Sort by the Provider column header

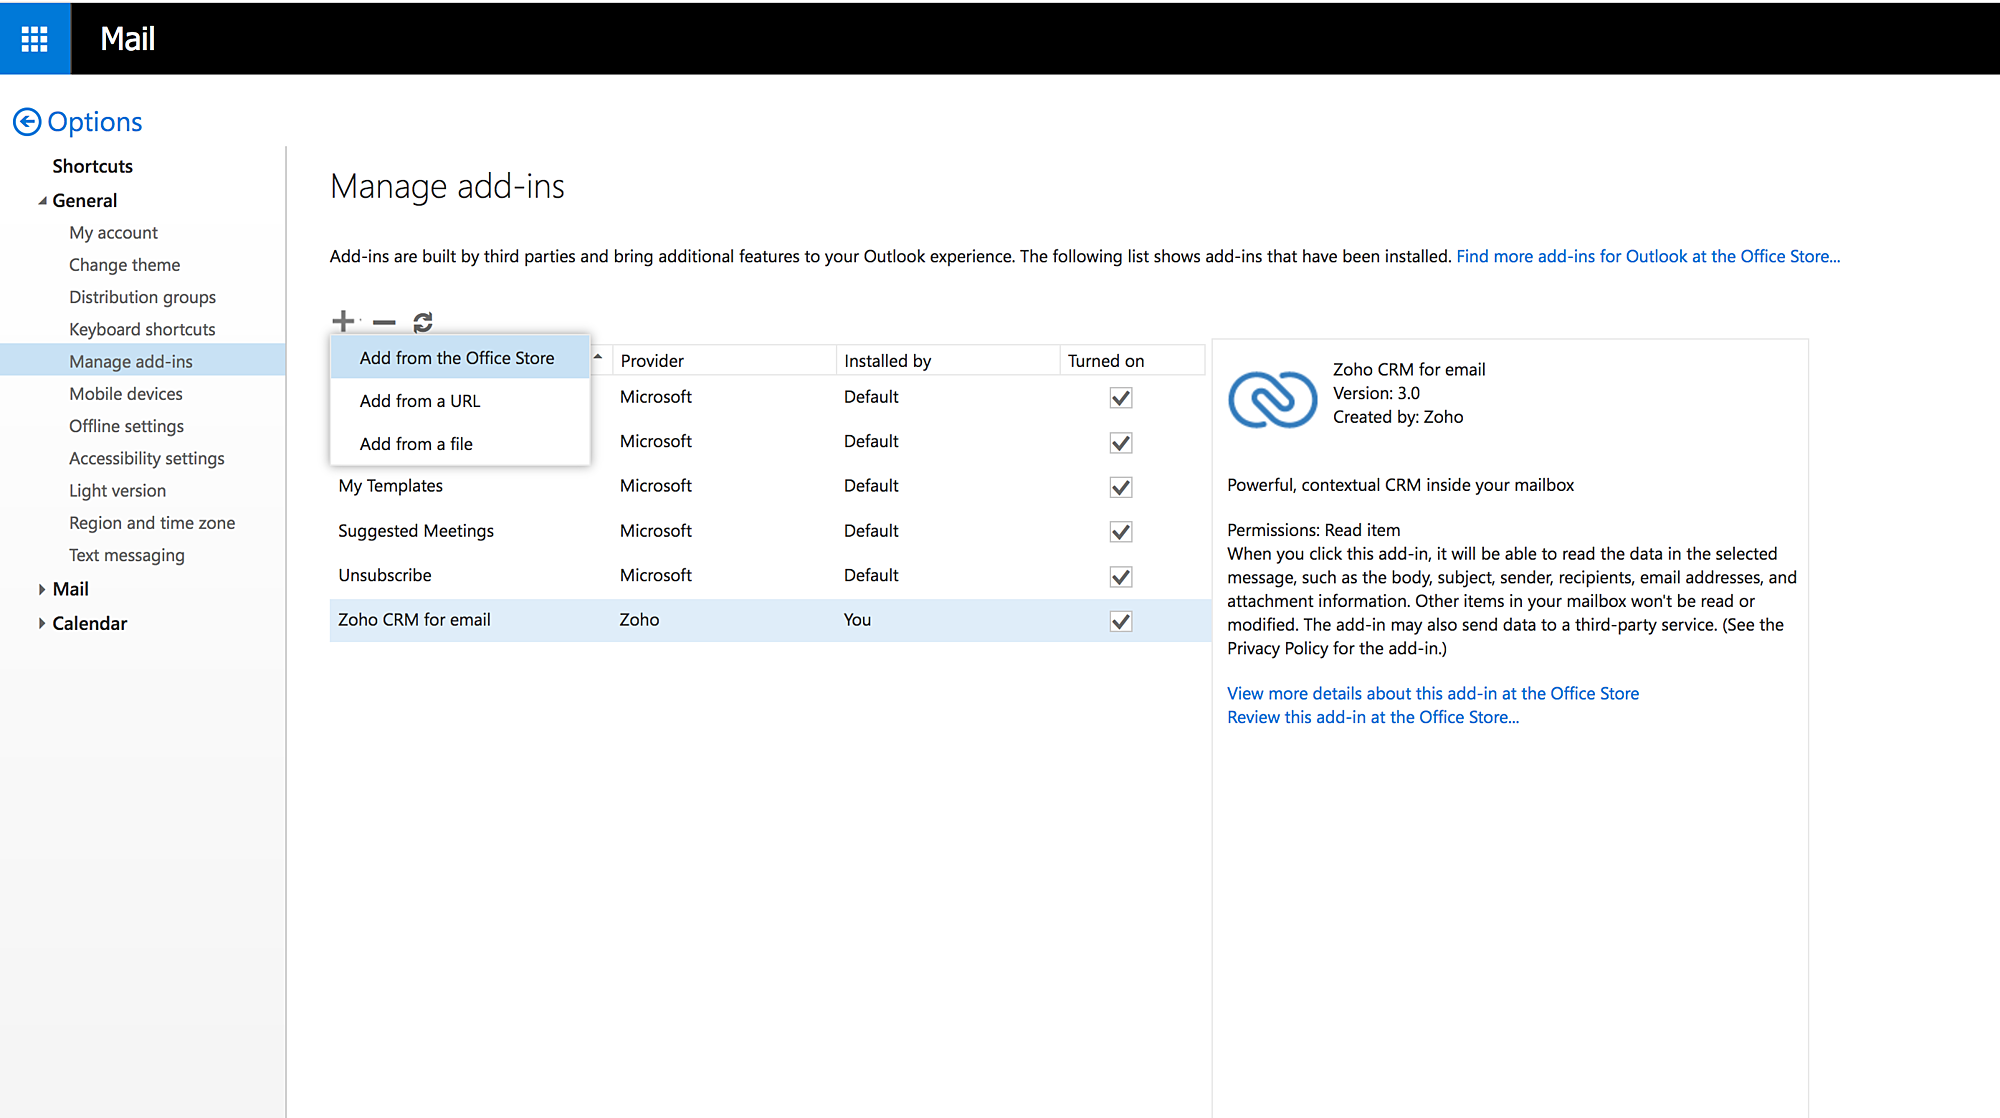click(652, 361)
